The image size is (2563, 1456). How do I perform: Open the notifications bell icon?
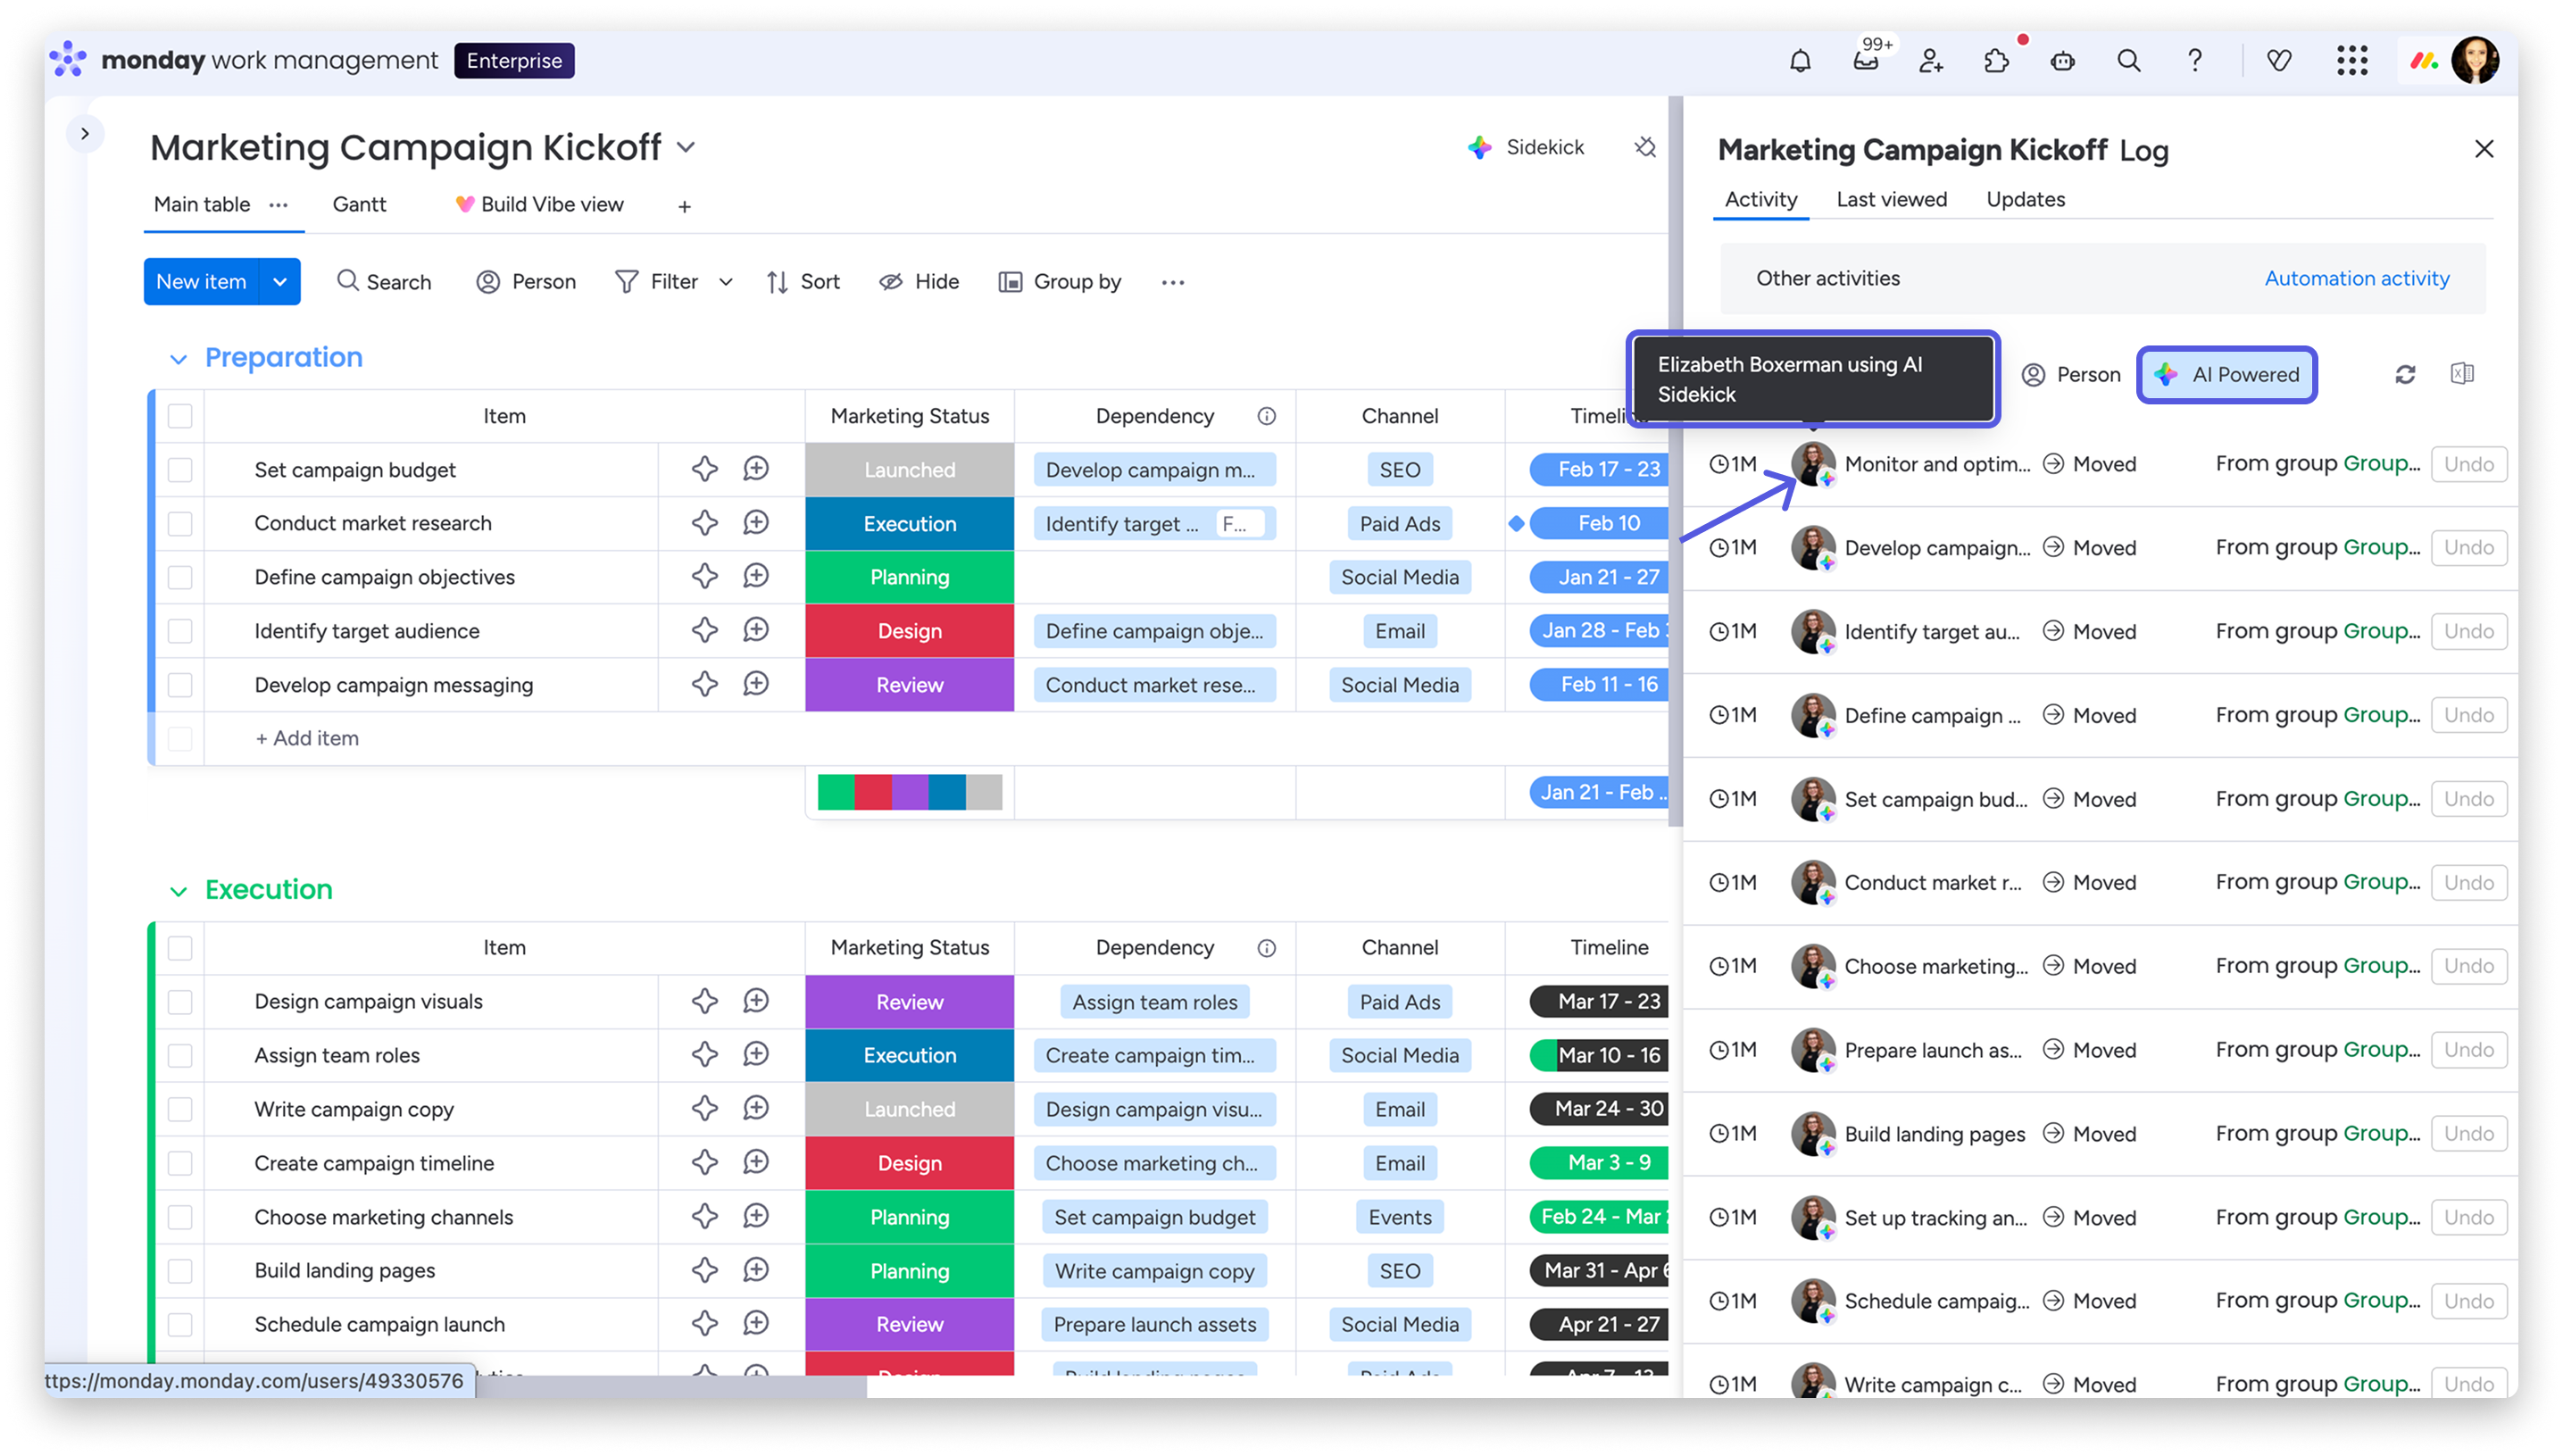coord(1800,61)
